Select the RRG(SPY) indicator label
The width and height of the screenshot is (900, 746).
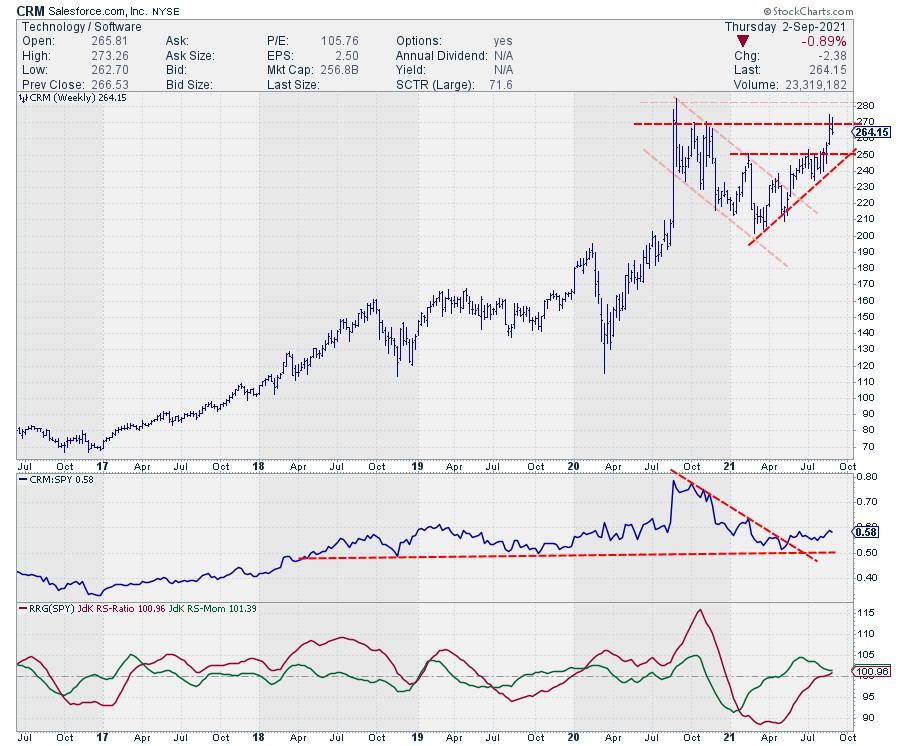(x=49, y=608)
